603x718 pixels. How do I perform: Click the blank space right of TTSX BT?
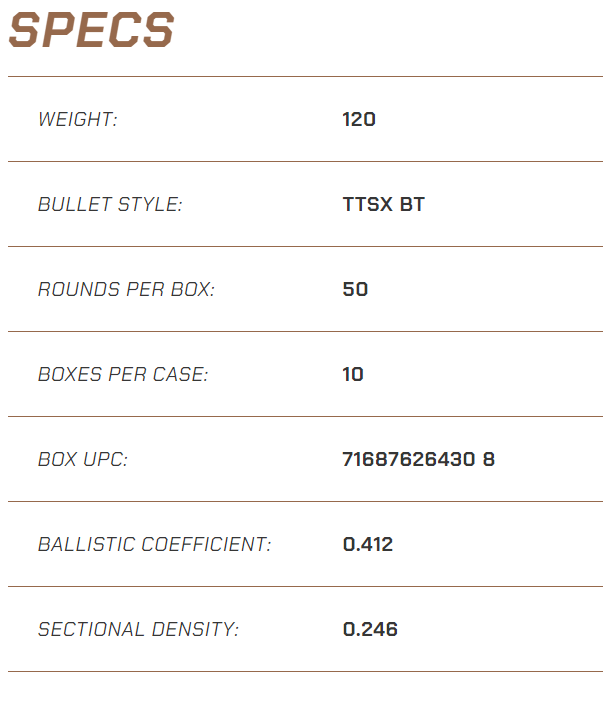(514, 204)
